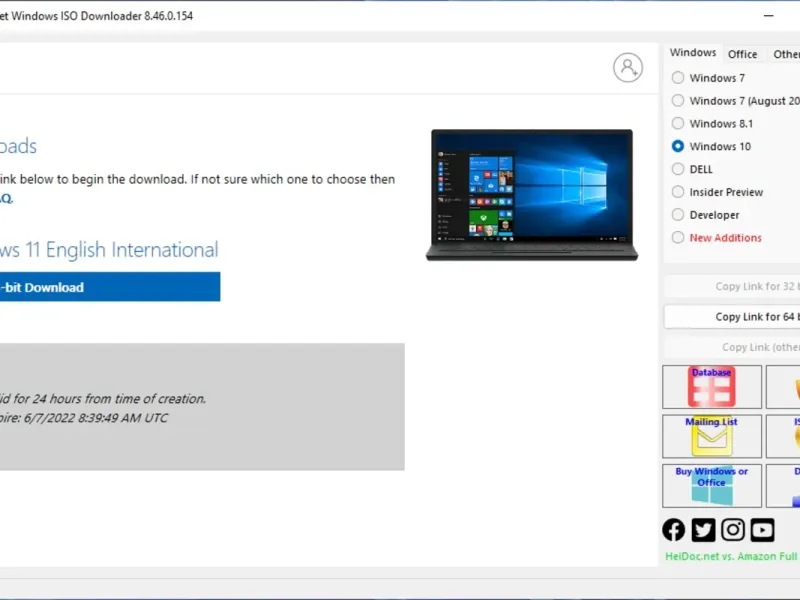The image size is (800, 600).
Task: Click the Windows 10 laptop image
Action: [532, 195]
